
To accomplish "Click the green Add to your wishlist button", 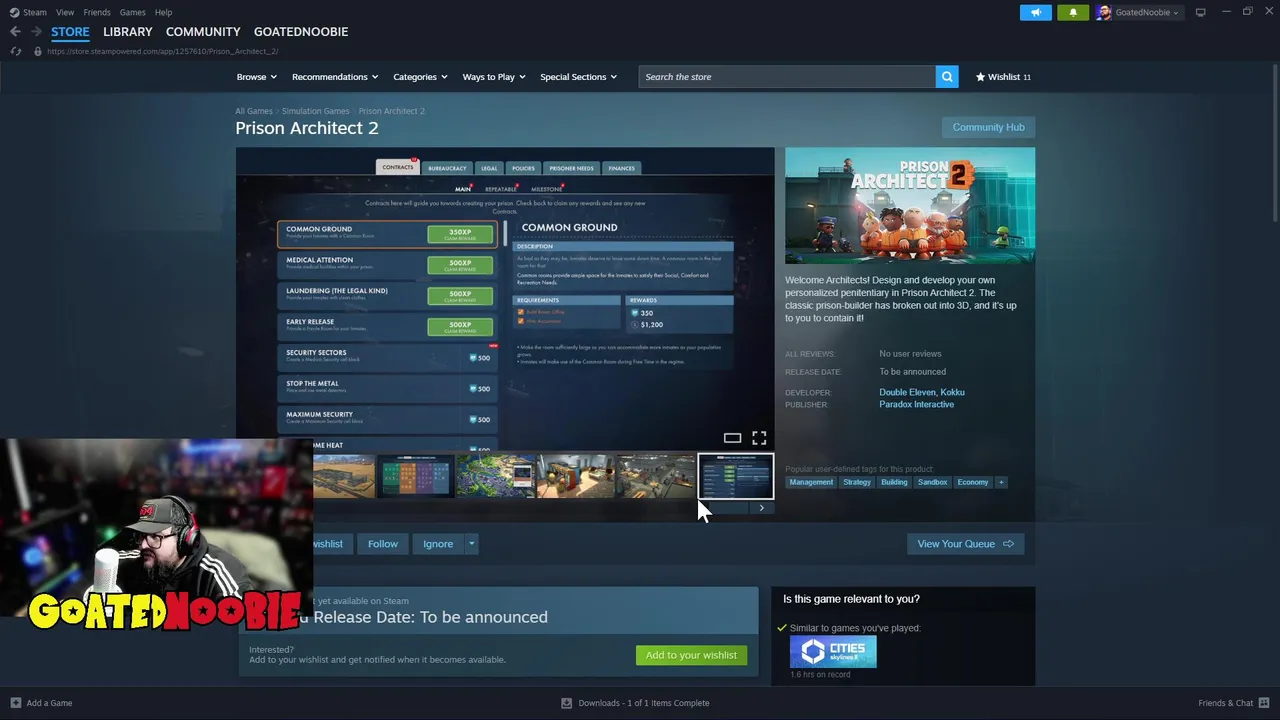I will [691, 655].
